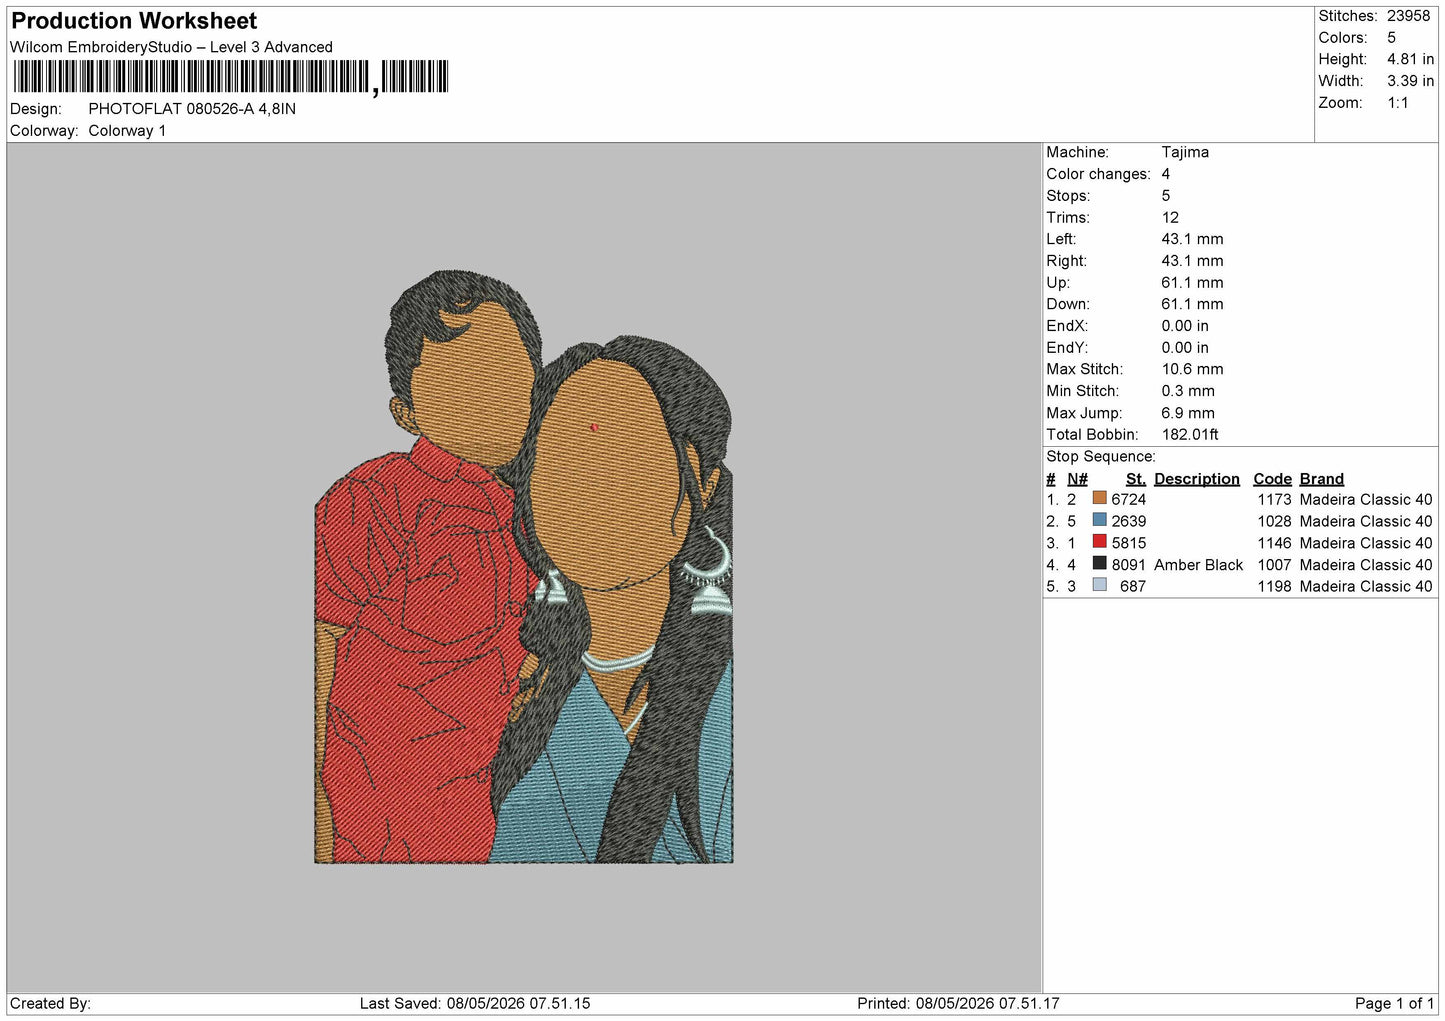Click the "Page 1 of 1" indicator
Viewport: 1445px width, 1021px height.
(x=1395, y=1004)
